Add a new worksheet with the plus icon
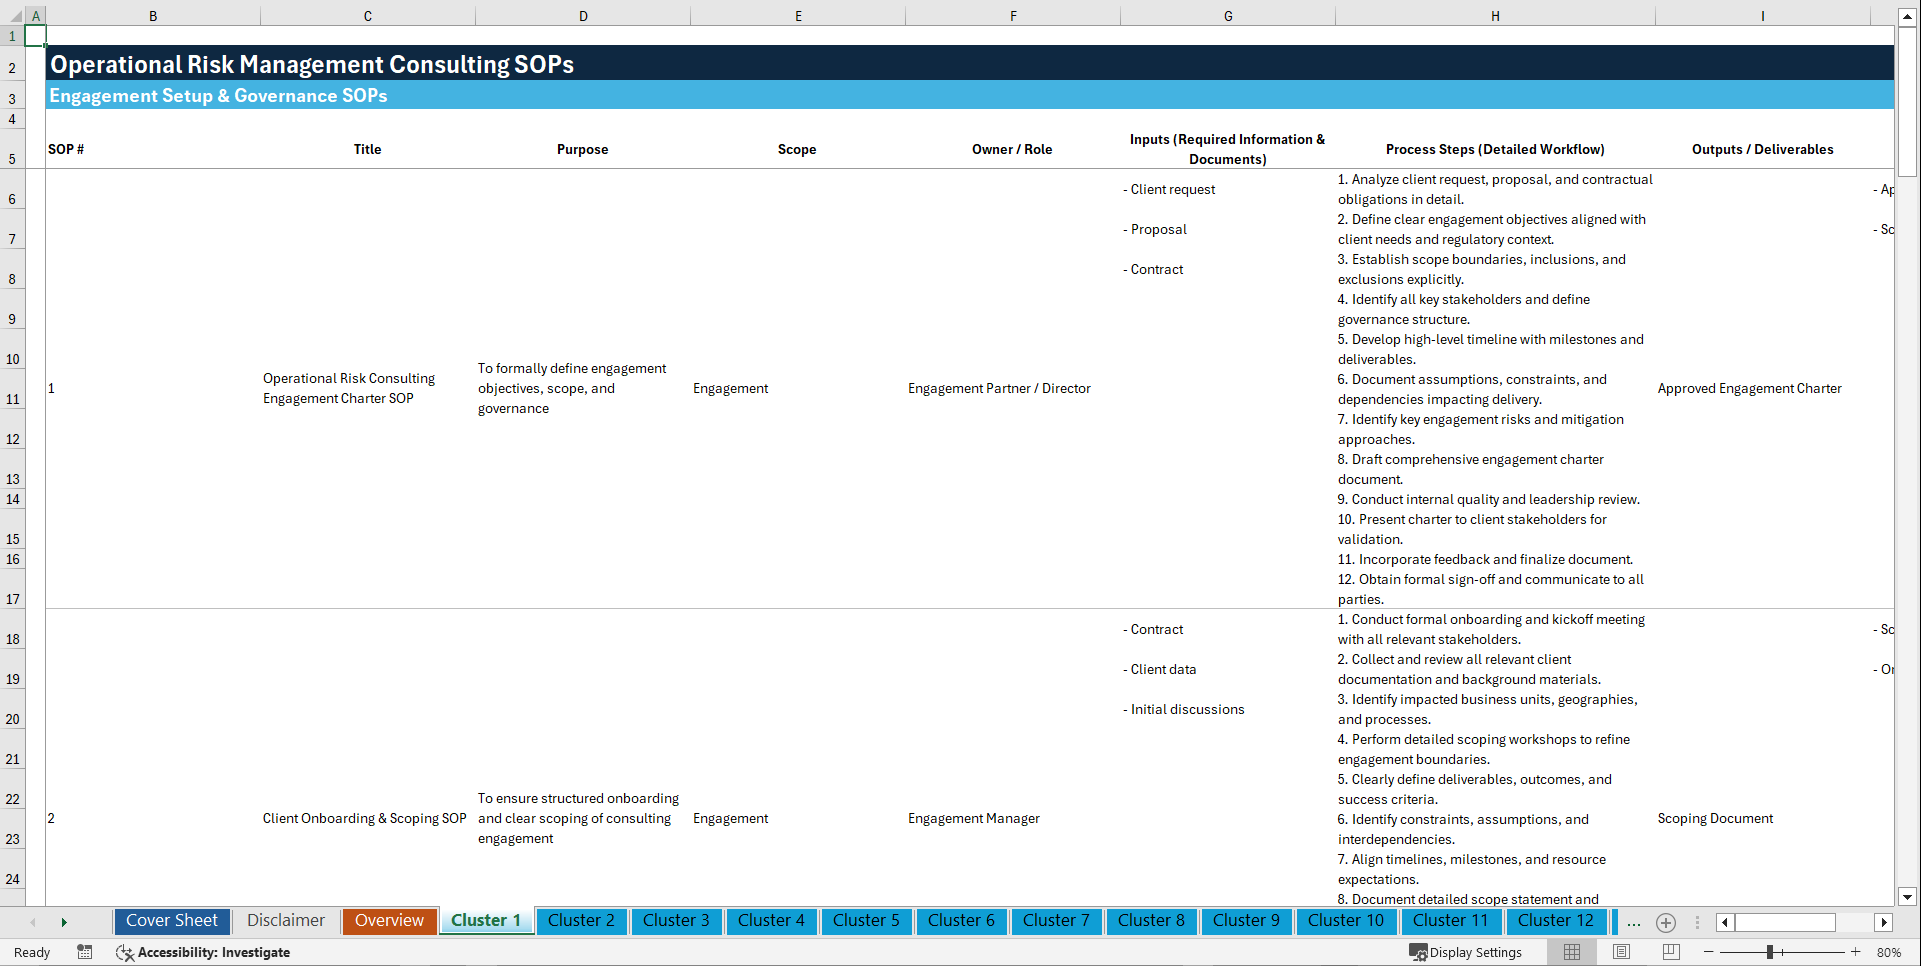Image resolution: width=1921 pixels, height=966 pixels. coord(1665,922)
